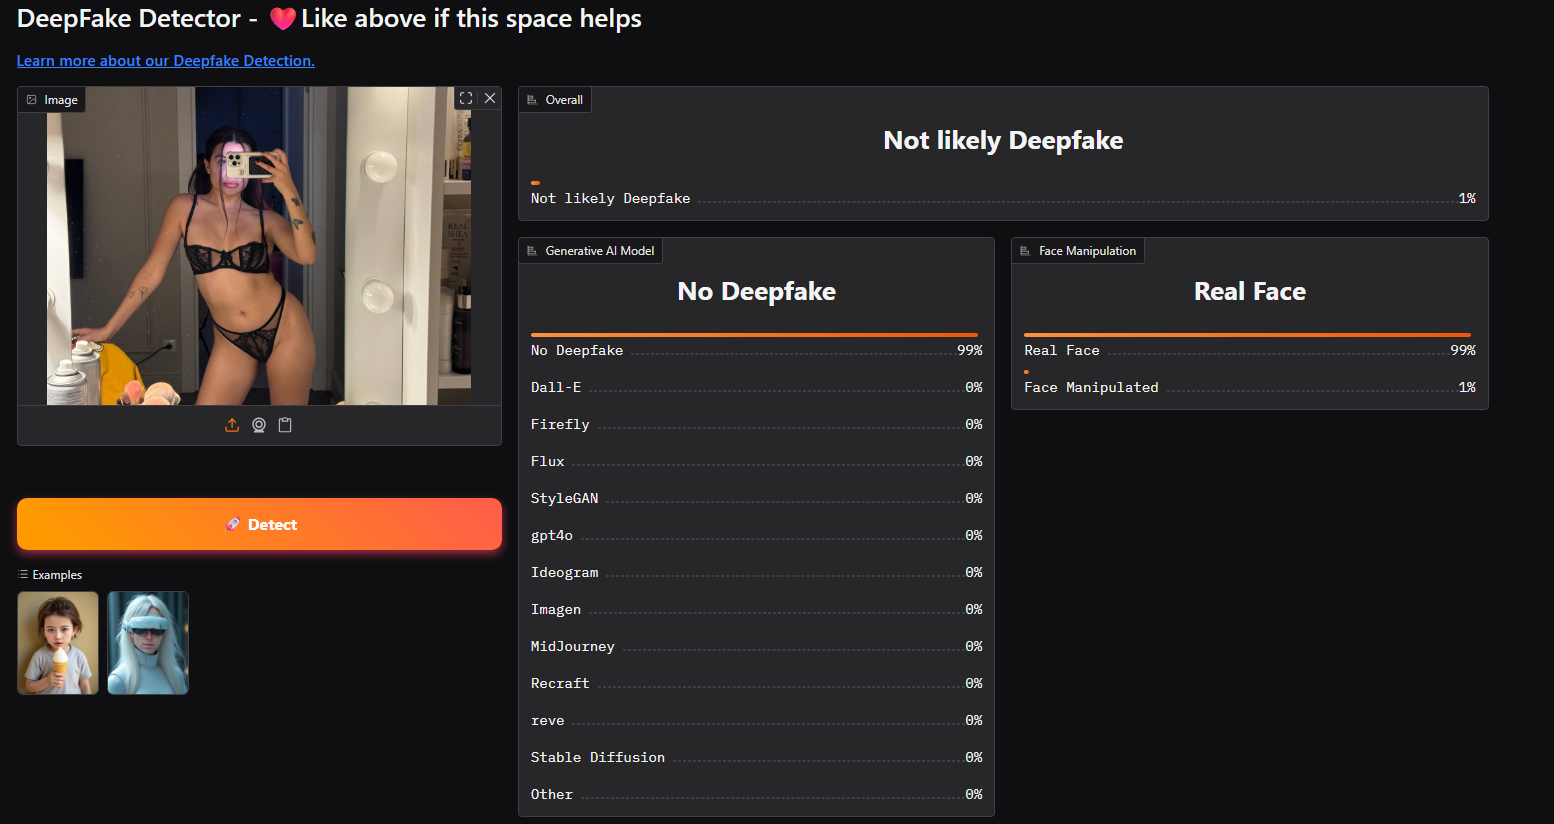
Task: Click the 'Ideogram' result row
Action: tap(757, 572)
